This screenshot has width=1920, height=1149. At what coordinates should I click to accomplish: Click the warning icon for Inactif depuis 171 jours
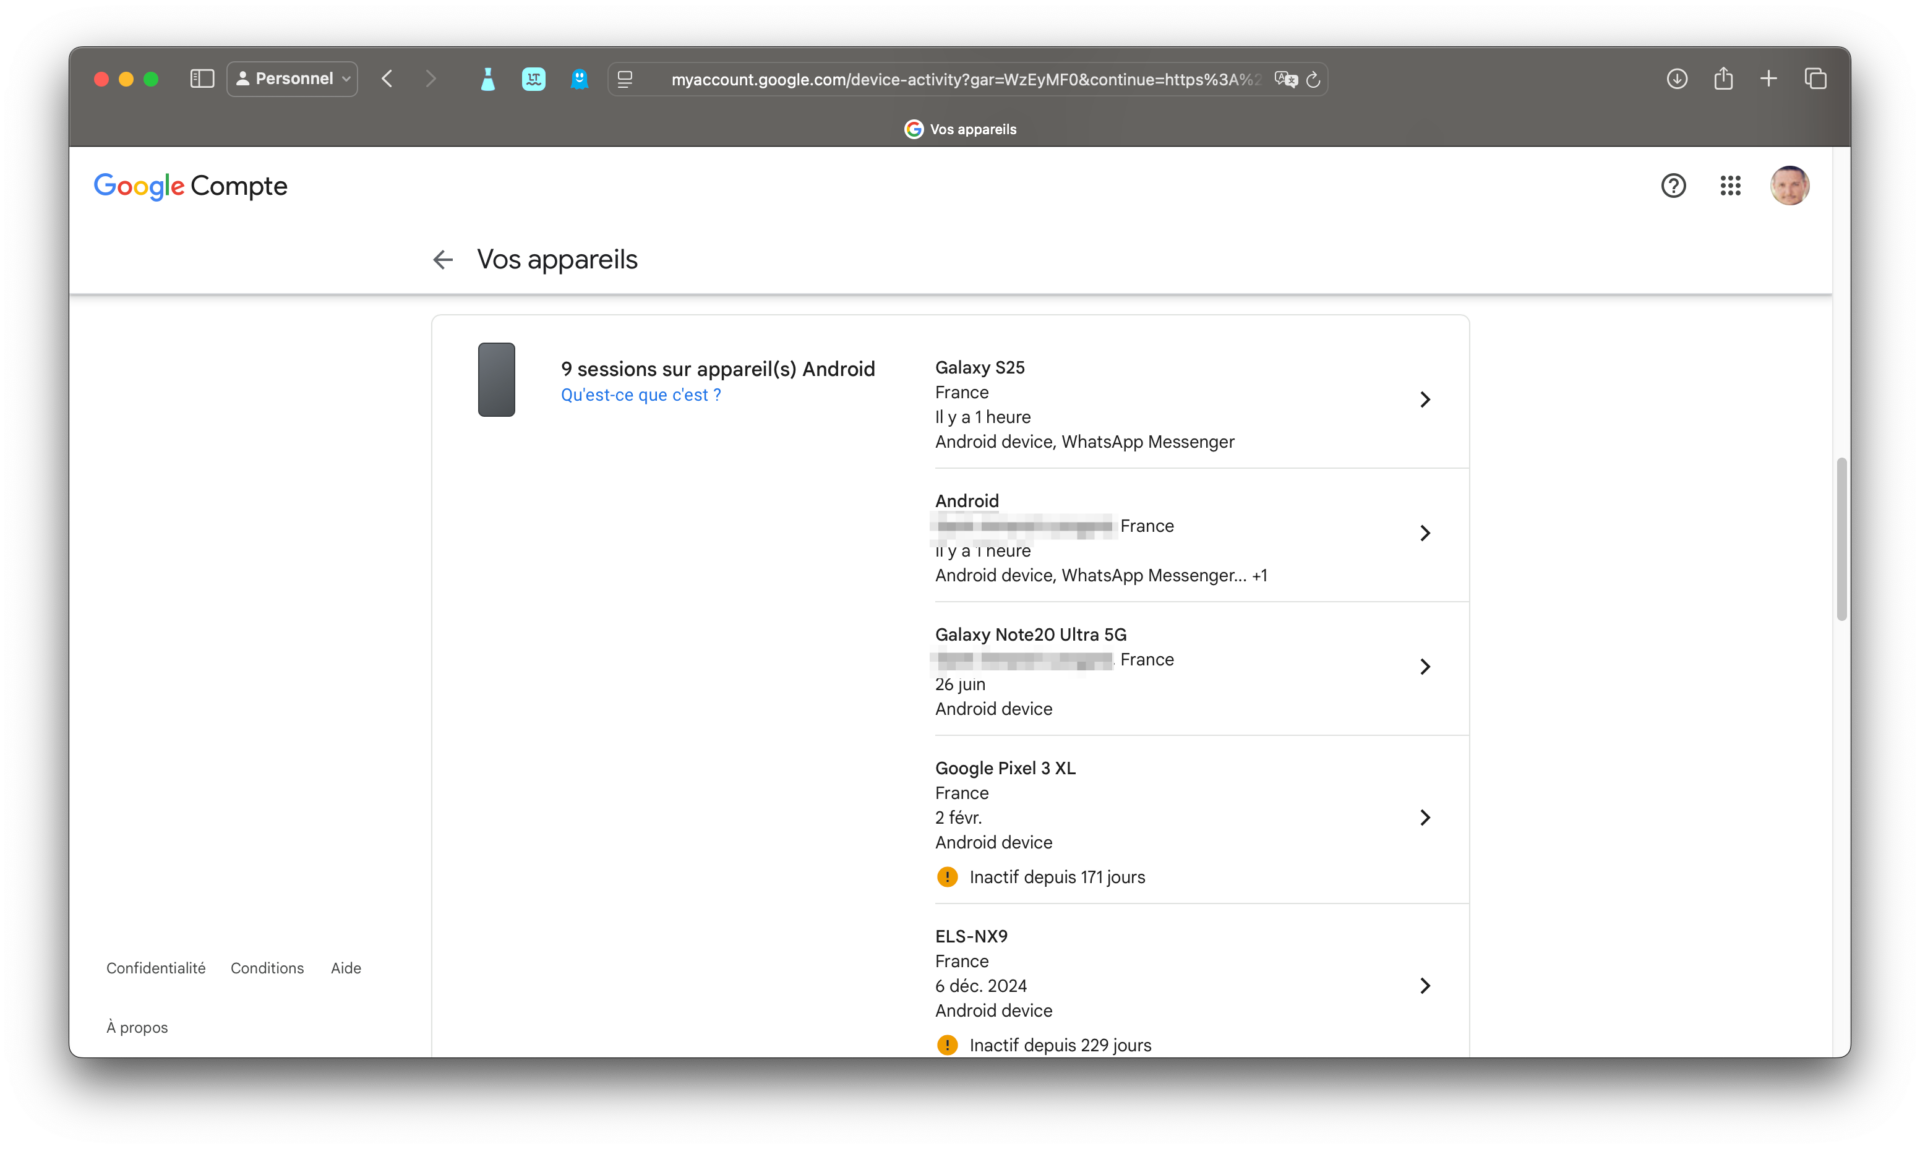point(947,877)
